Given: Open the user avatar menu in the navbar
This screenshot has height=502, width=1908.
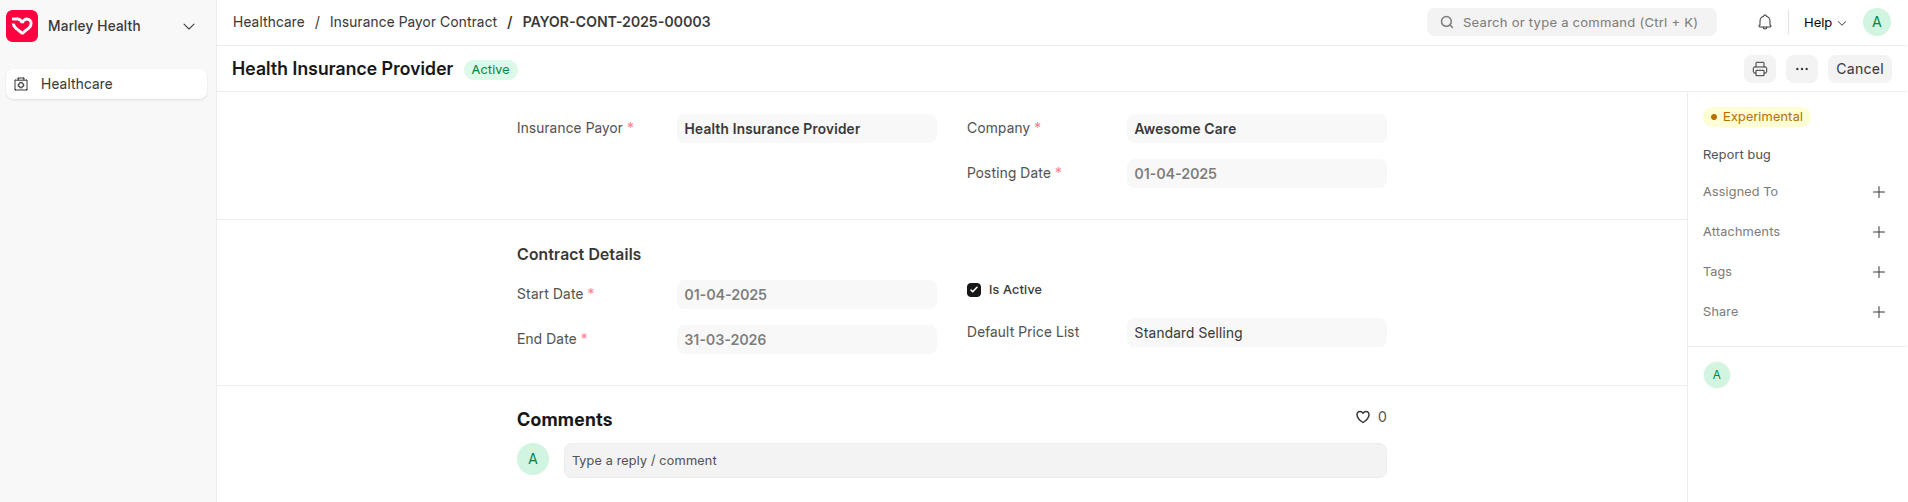Looking at the screenshot, I should 1877,22.
